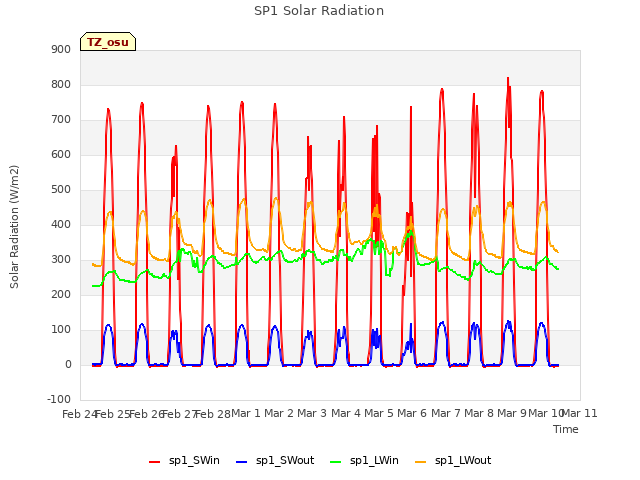The image size is (640, 480).
Task: Click the red sp1_SWin legend swatch
Action: pos(155,462)
